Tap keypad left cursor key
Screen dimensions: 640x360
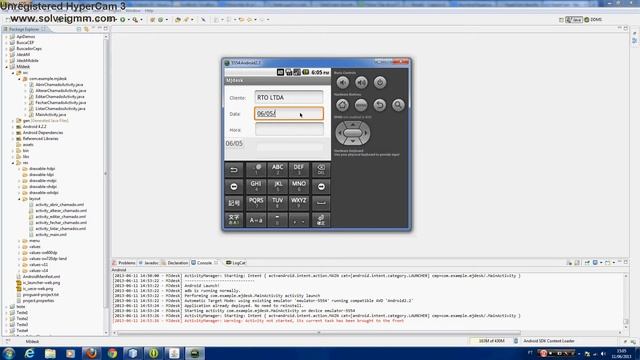[x=234, y=187]
